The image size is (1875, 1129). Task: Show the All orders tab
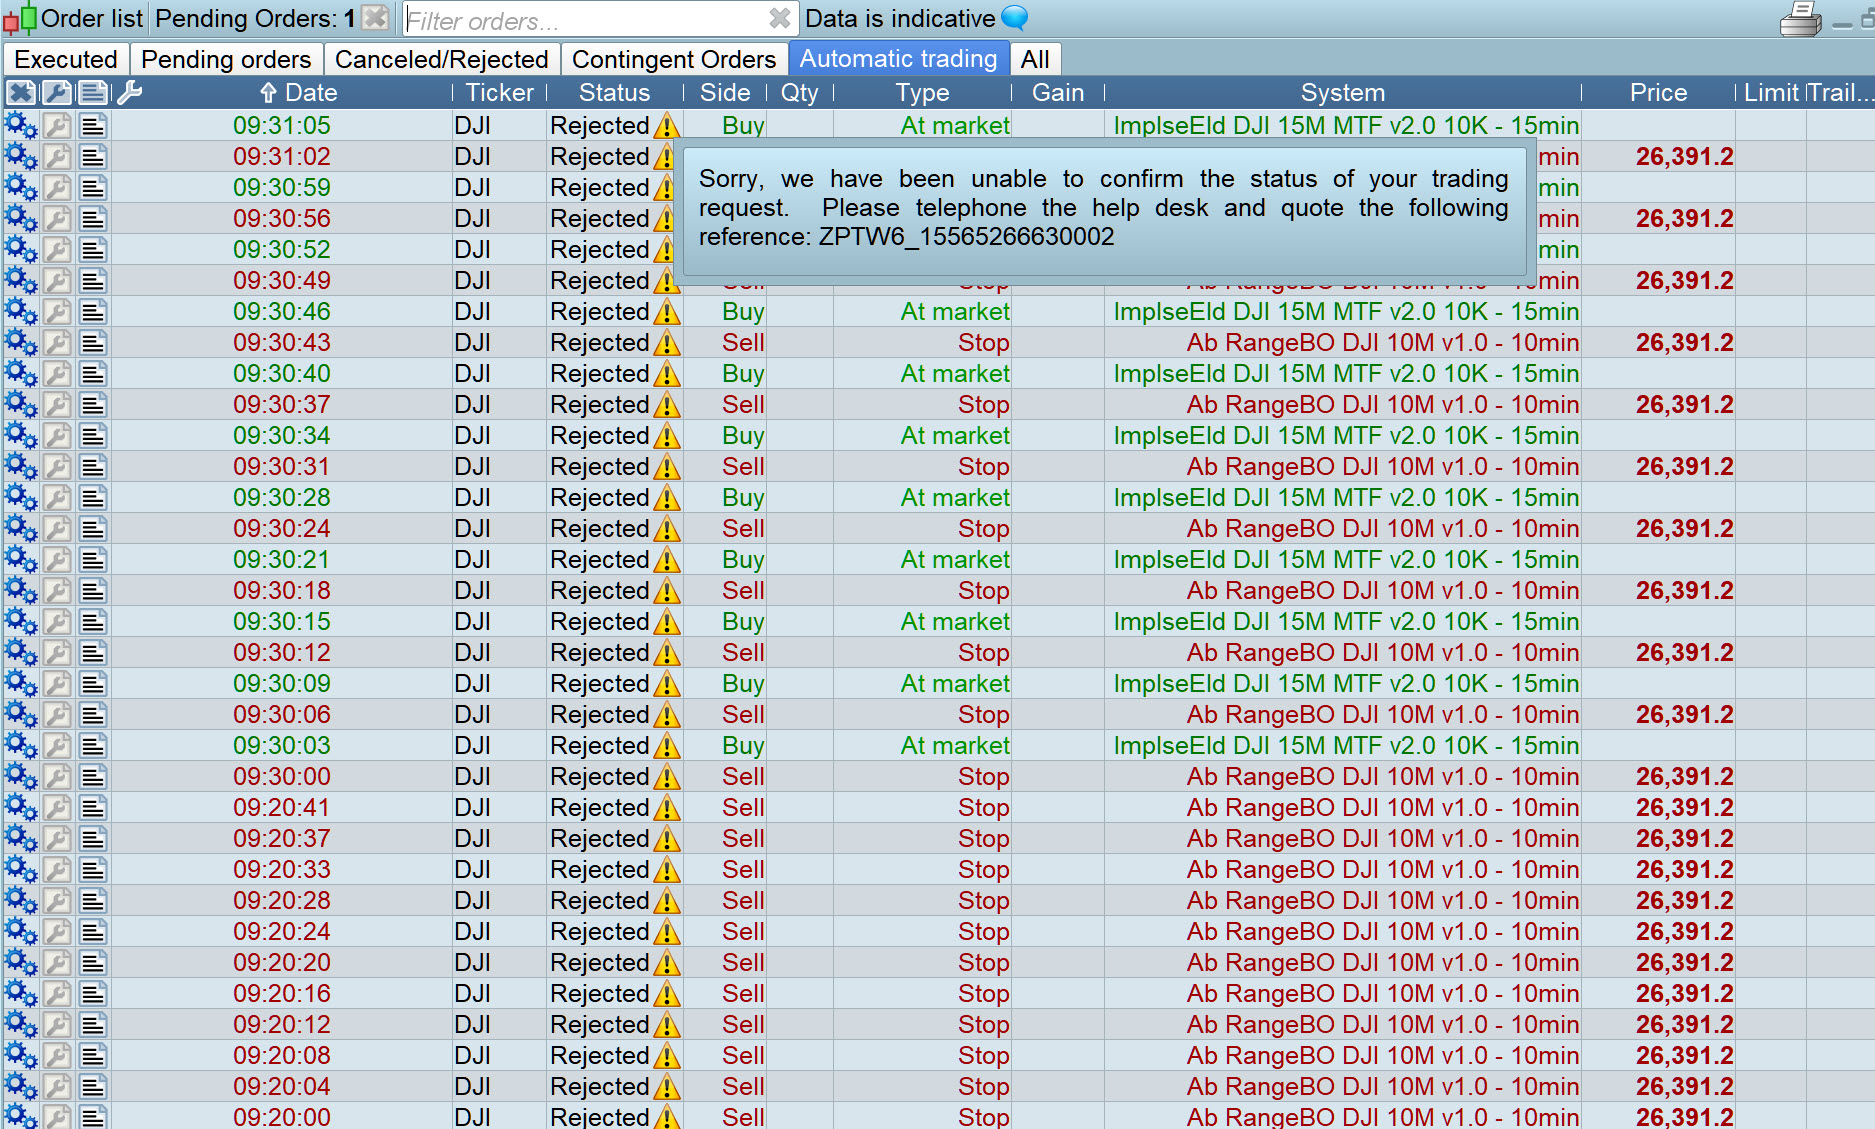click(x=1035, y=59)
